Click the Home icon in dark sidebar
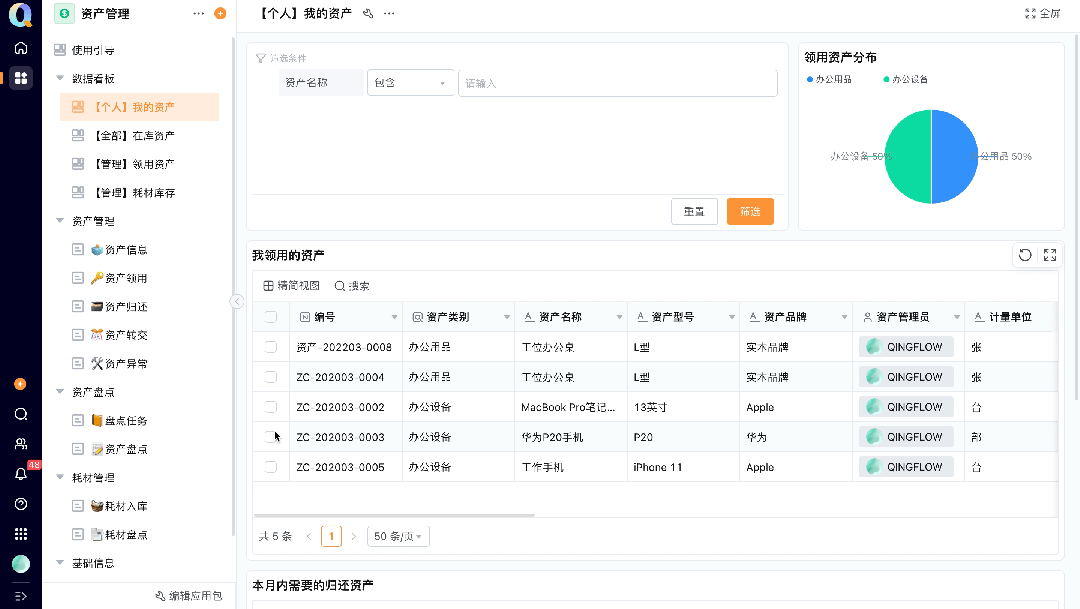 [x=20, y=47]
